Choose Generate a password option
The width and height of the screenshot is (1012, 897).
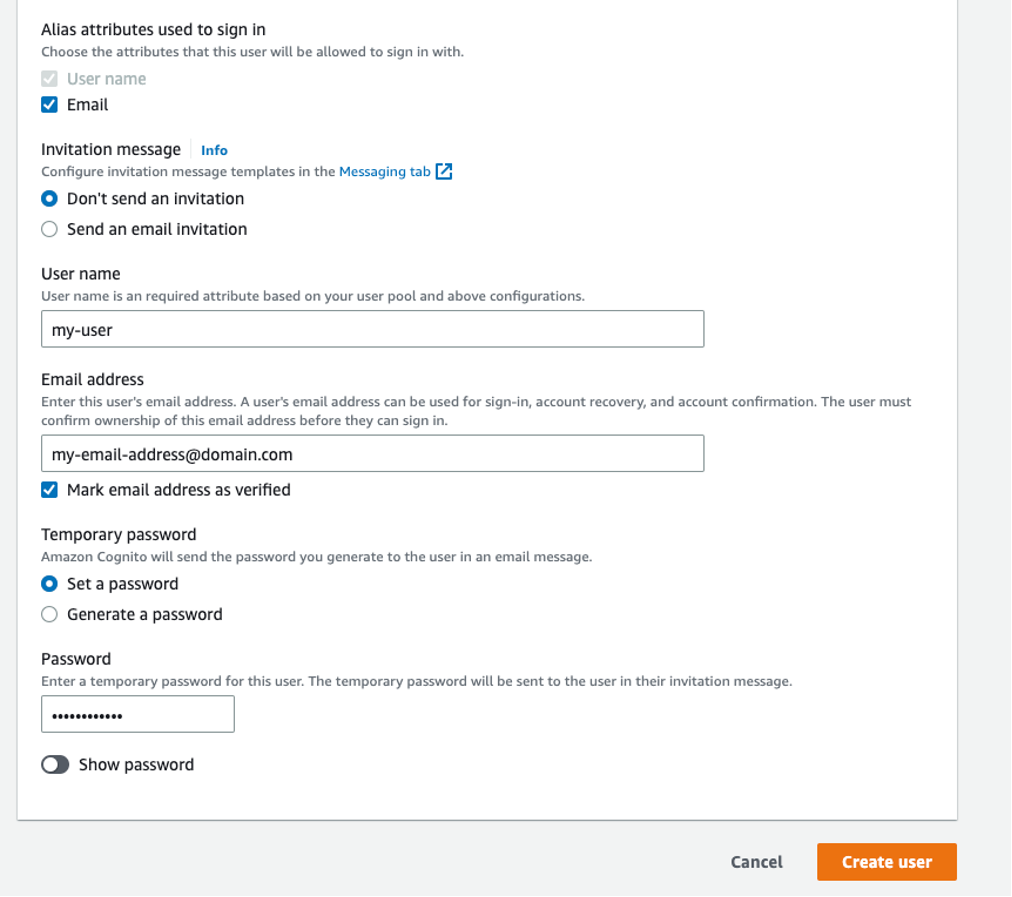[49, 614]
